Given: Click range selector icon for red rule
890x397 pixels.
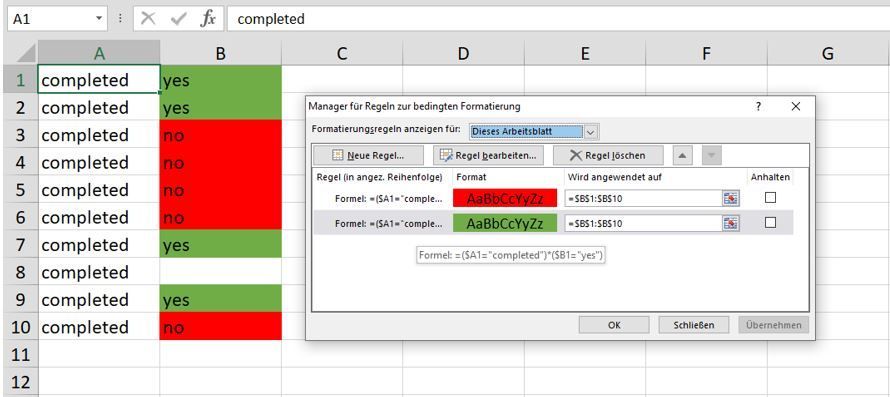Looking at the screenshot, I should 731,198.
